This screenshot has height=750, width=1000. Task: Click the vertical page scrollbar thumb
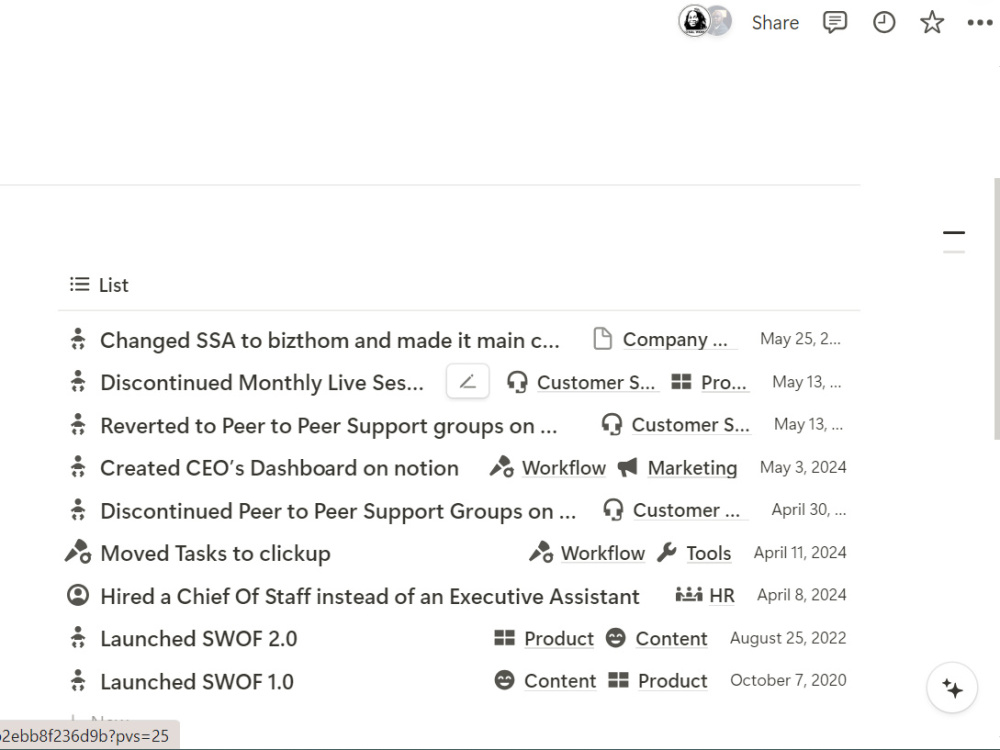[997, 309]
